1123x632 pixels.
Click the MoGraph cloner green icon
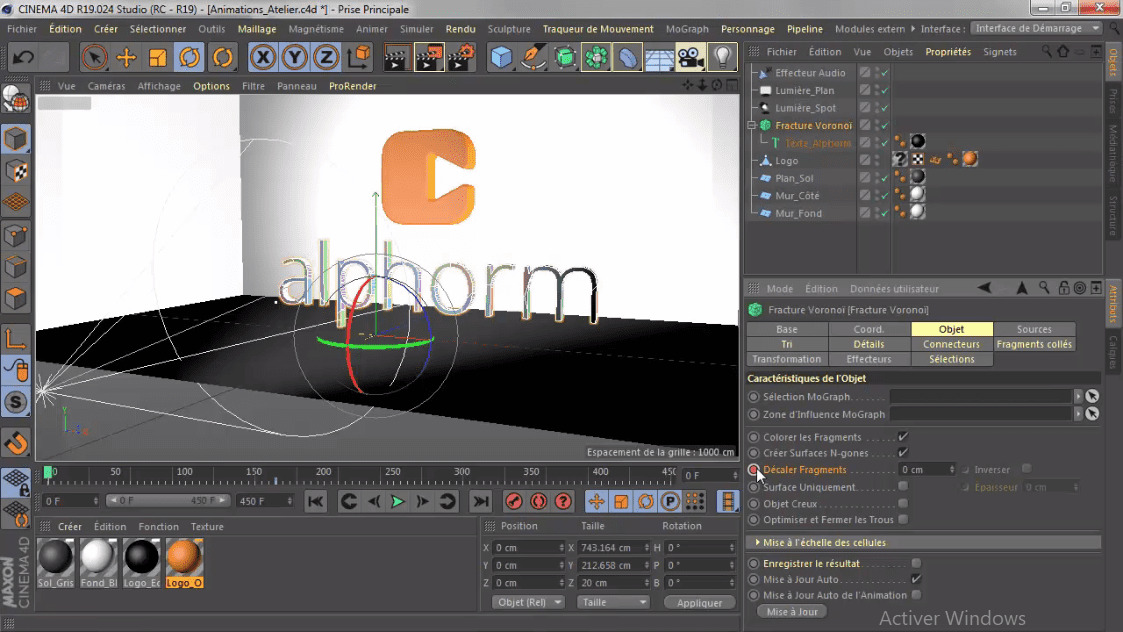[x=596, y=57]
